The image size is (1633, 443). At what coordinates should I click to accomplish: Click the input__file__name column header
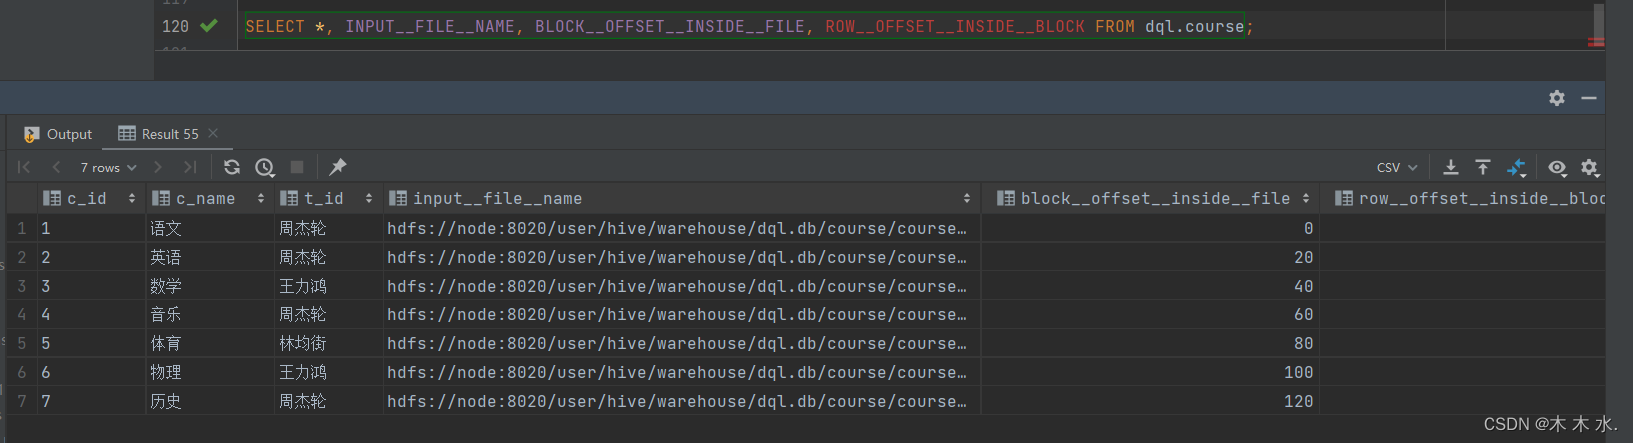tap(681, 198)
